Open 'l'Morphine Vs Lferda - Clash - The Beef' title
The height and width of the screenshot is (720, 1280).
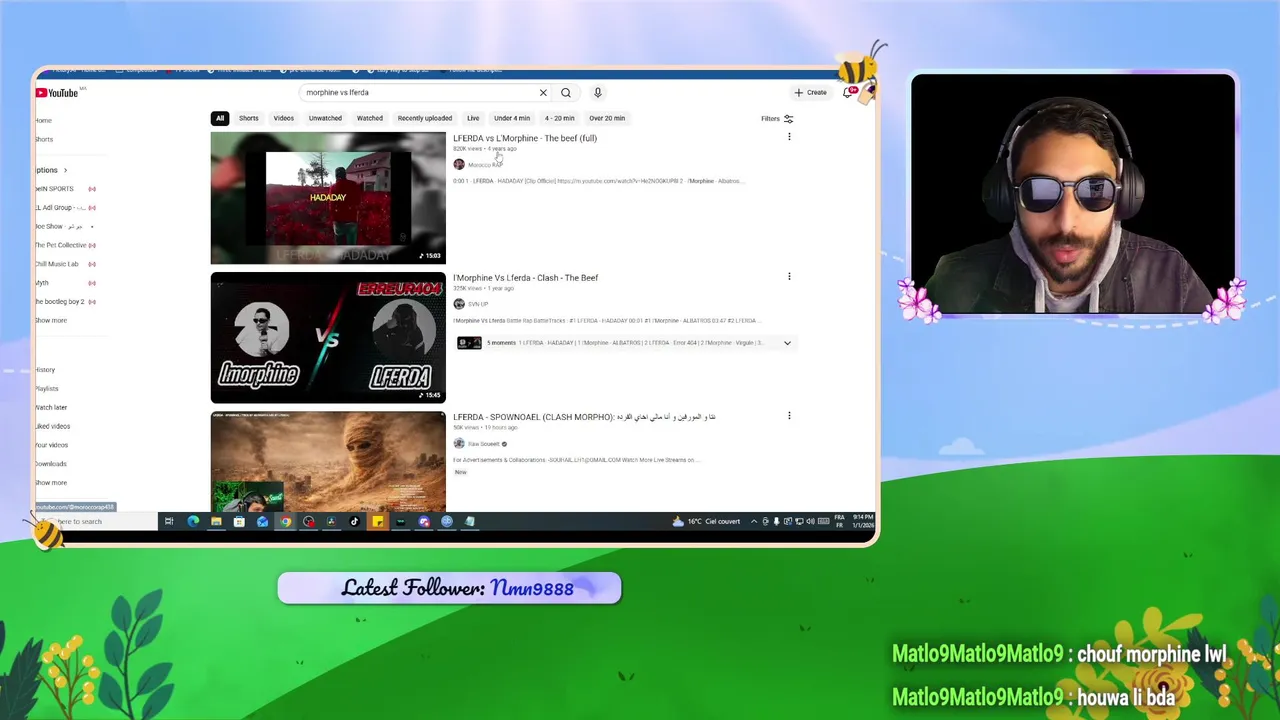pyautogui.click(x=526, y=277)
